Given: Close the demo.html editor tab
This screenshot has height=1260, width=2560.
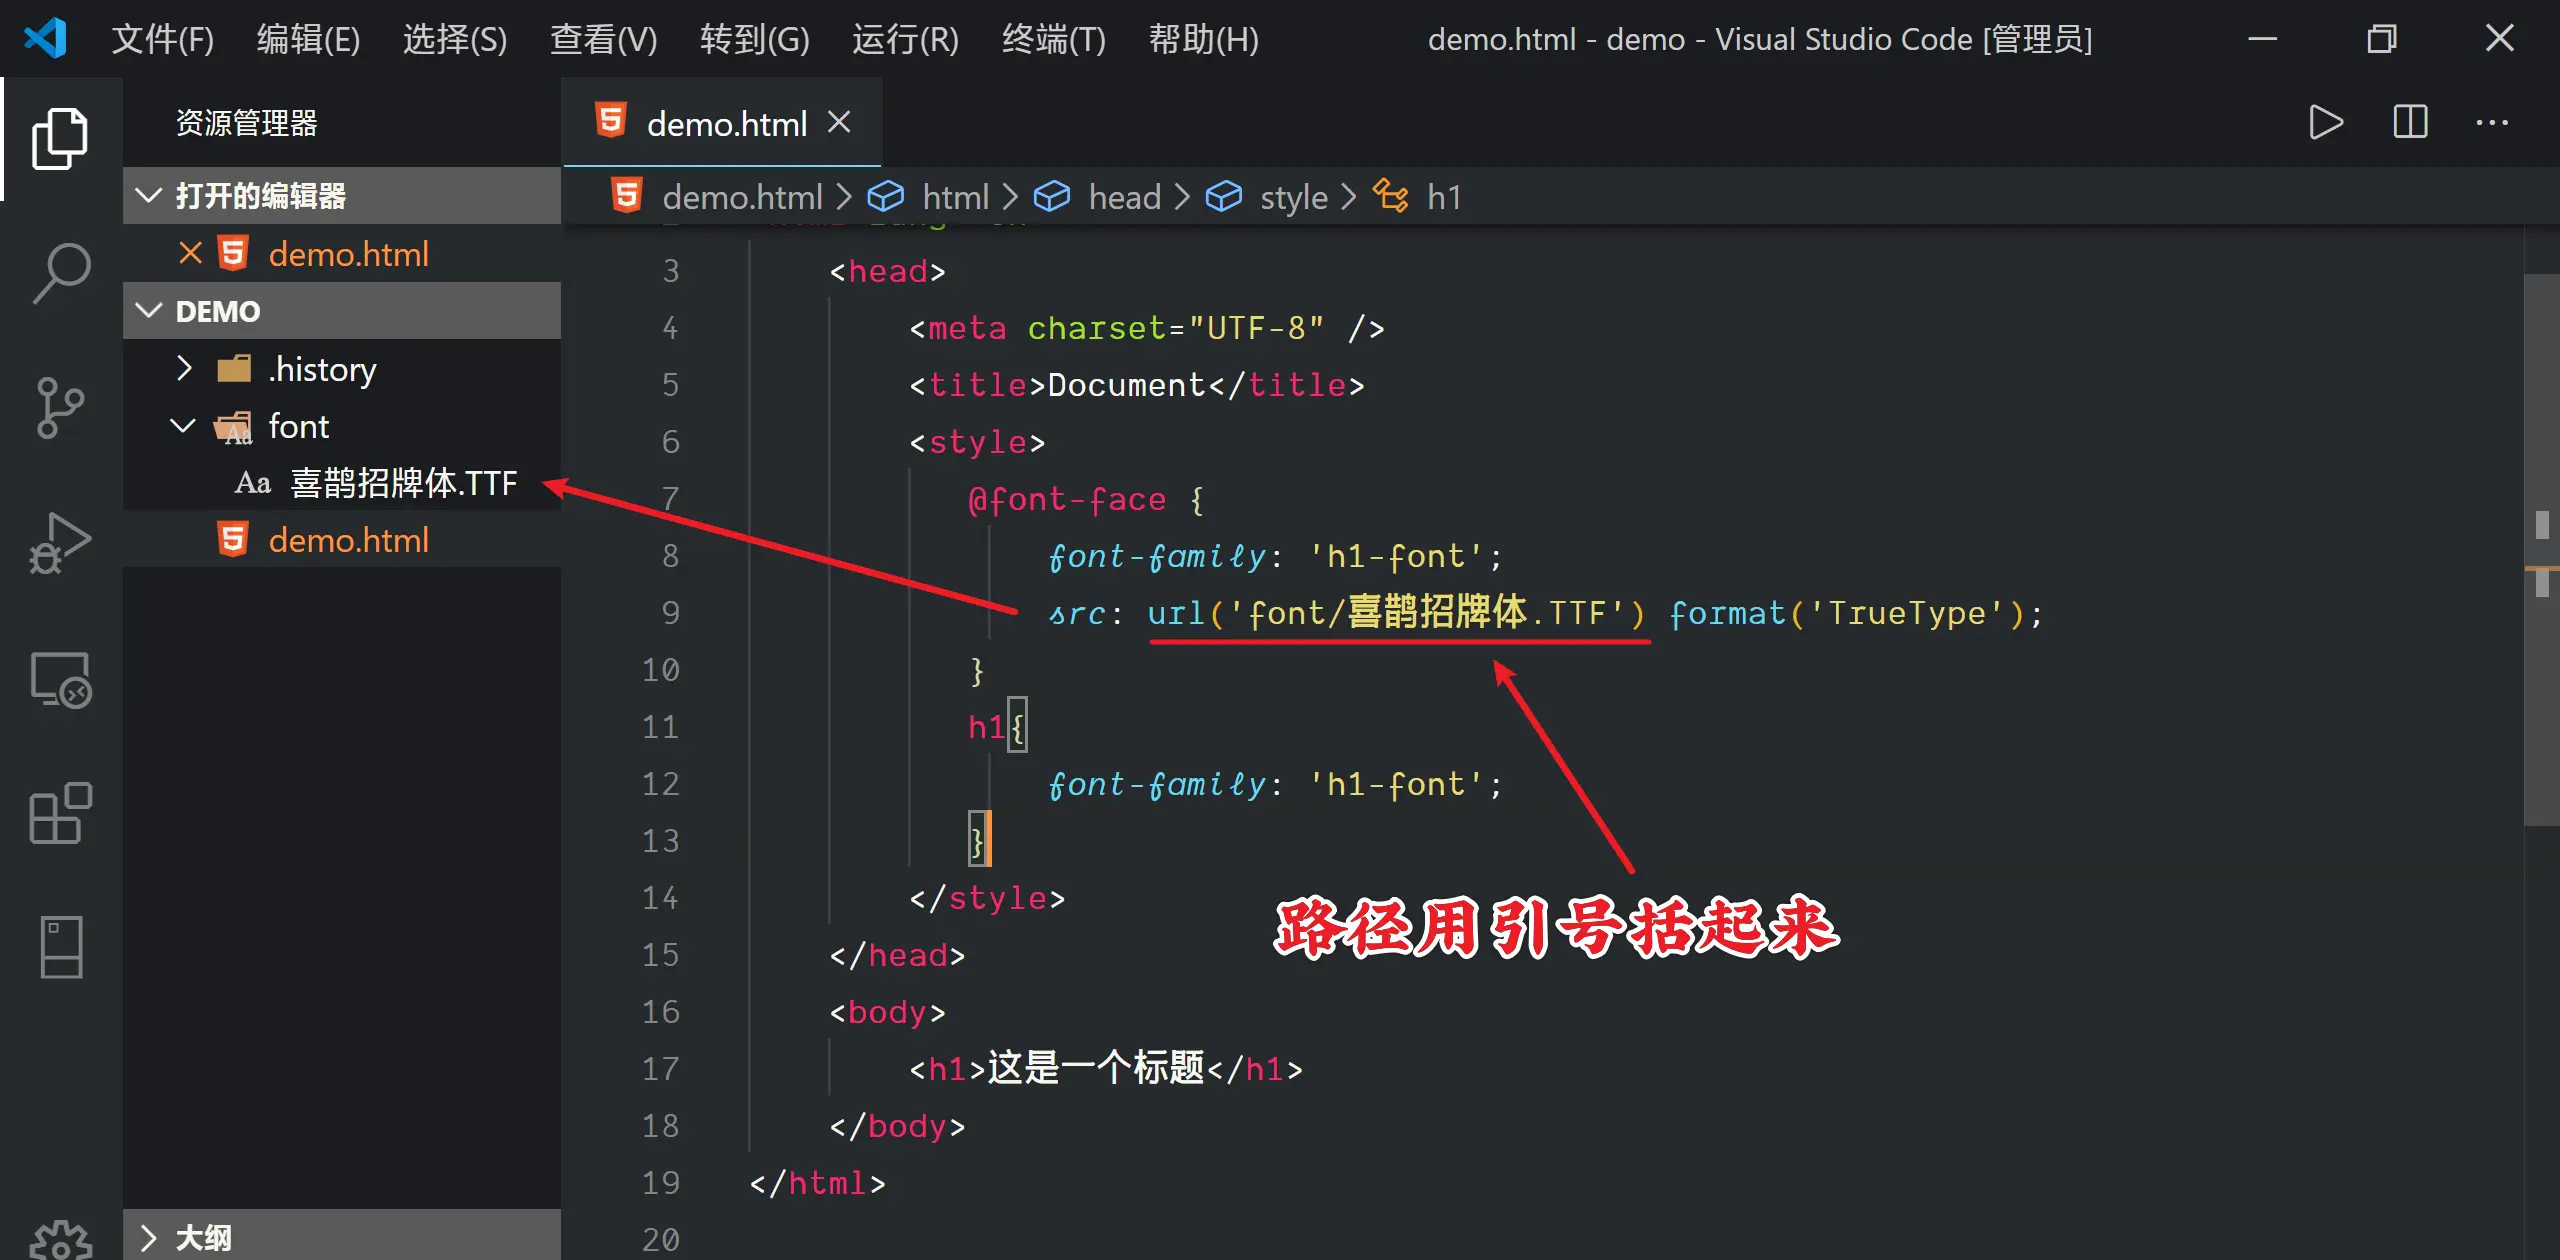Looking at the screenshot, I should (x=839, y=122).
